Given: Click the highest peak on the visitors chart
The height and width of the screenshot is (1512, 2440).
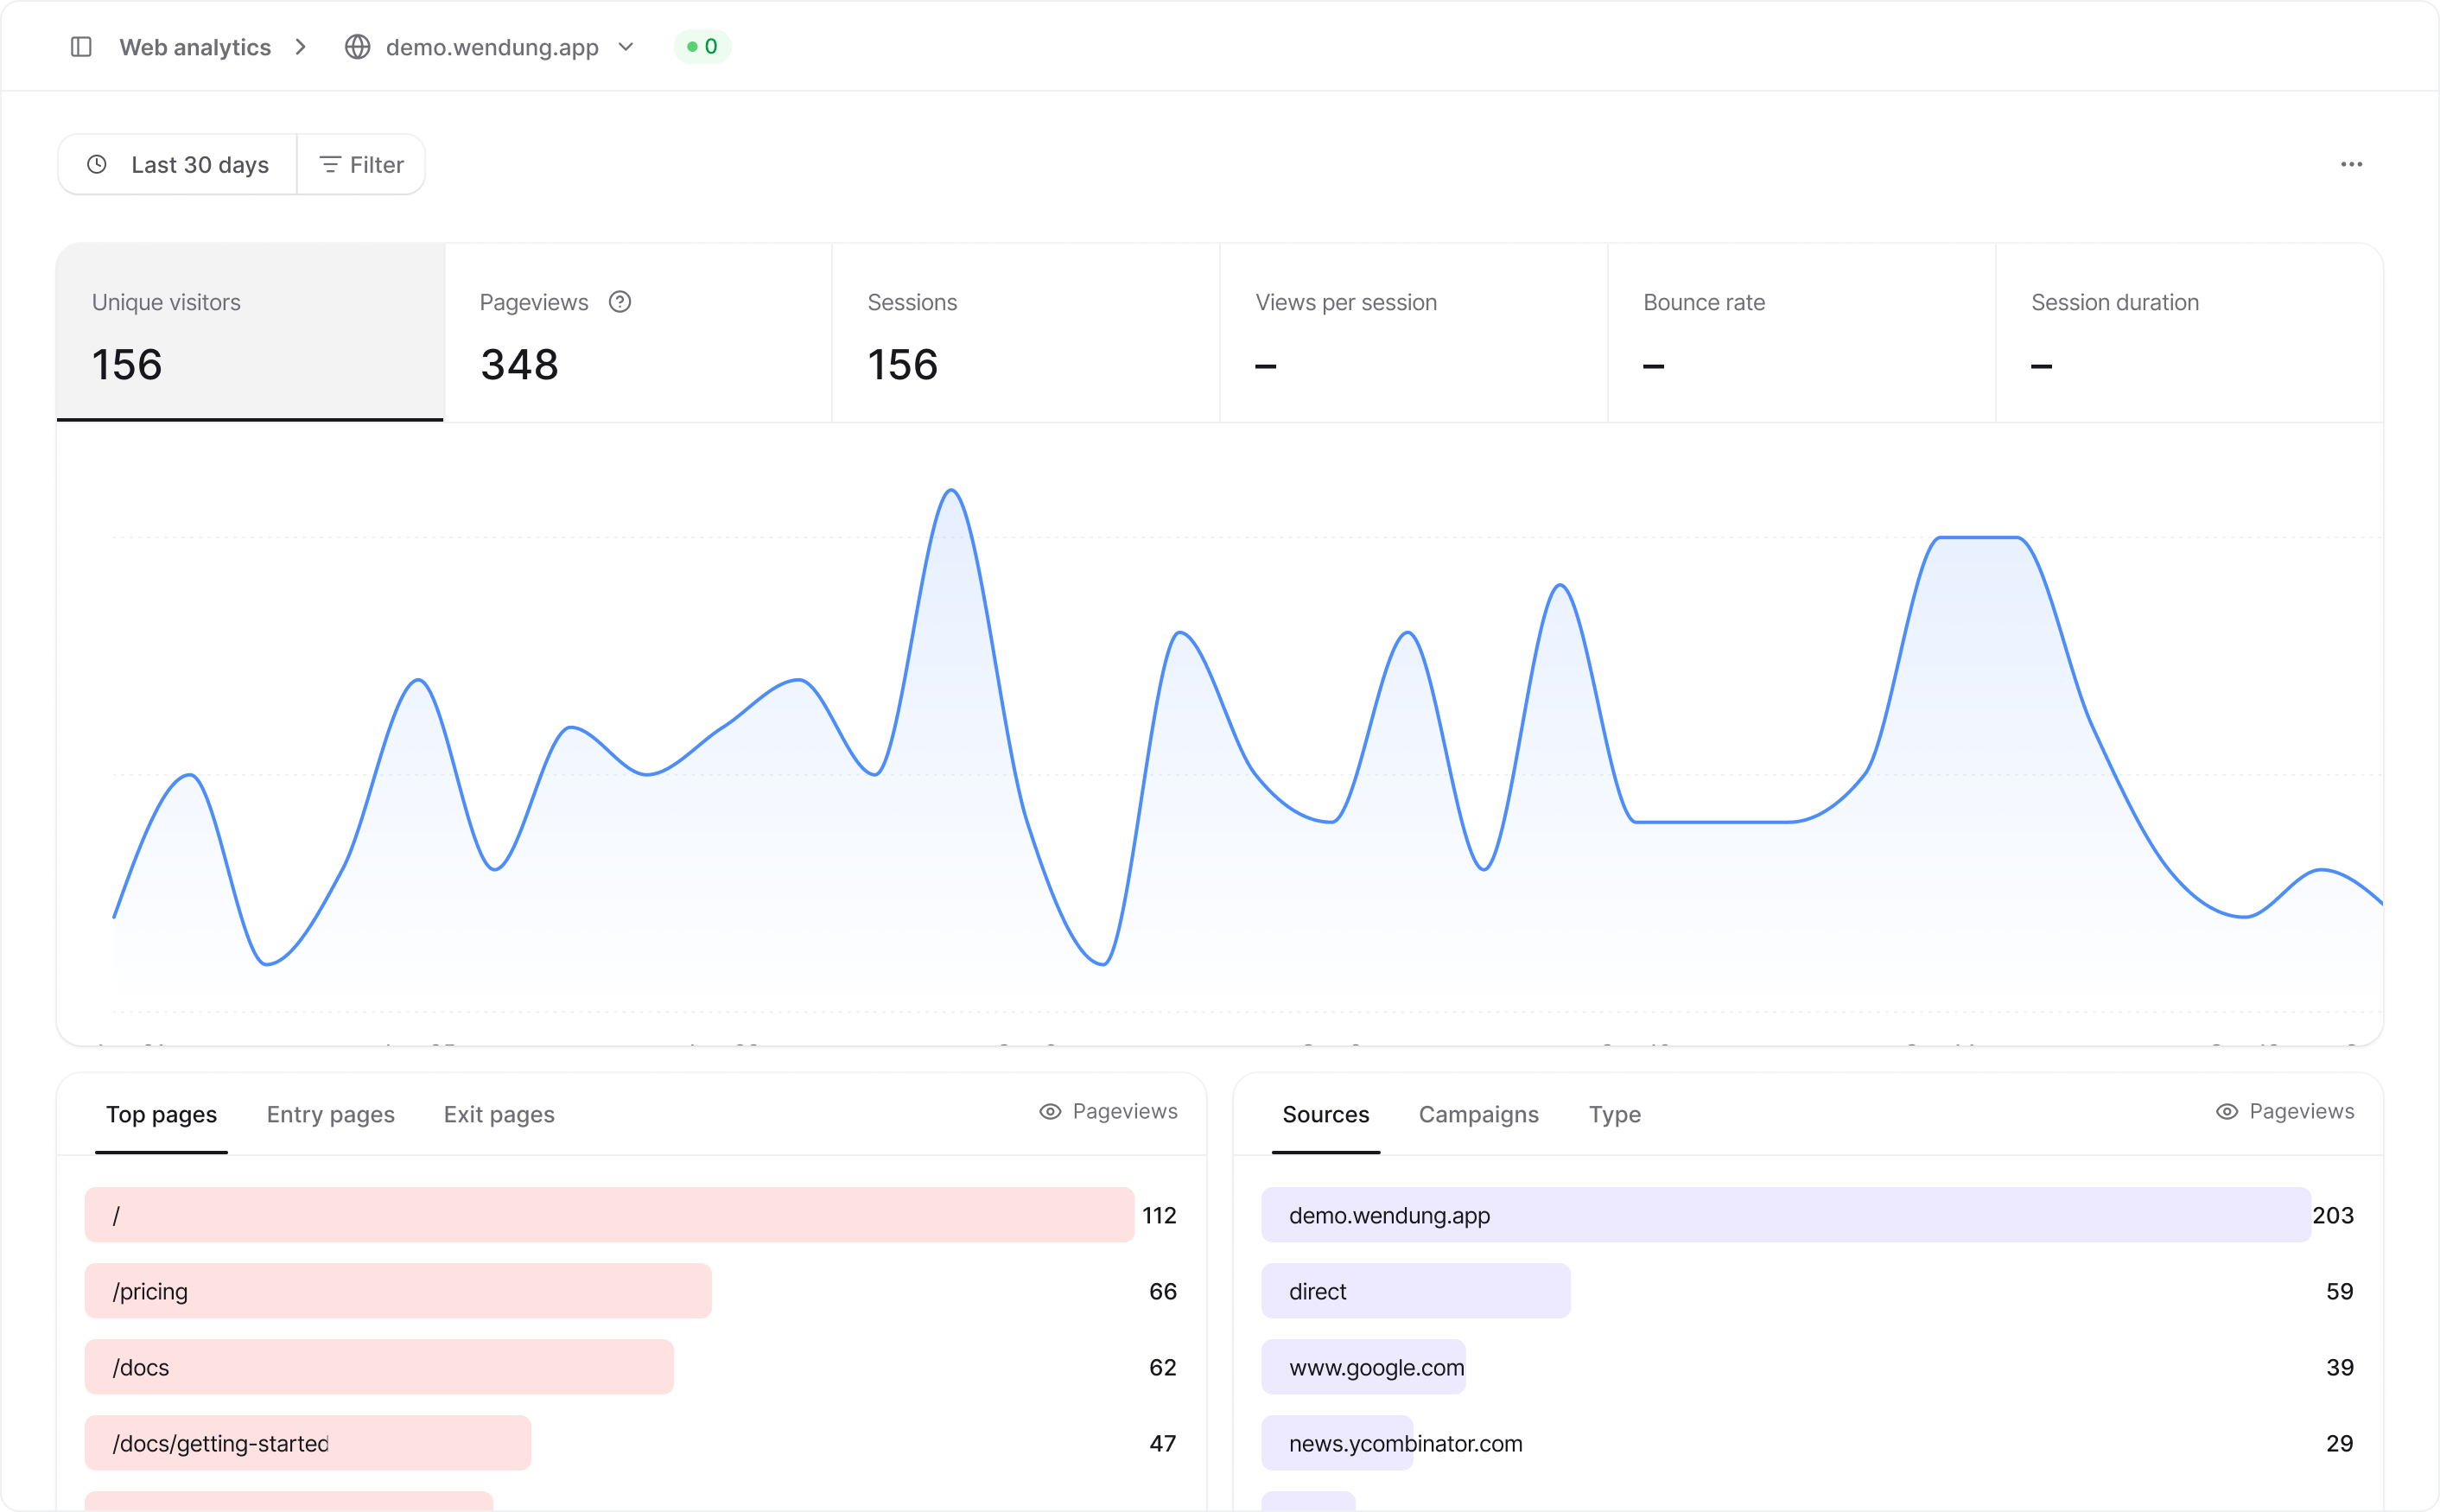Looking at the screenshot, I should point(951,491).
